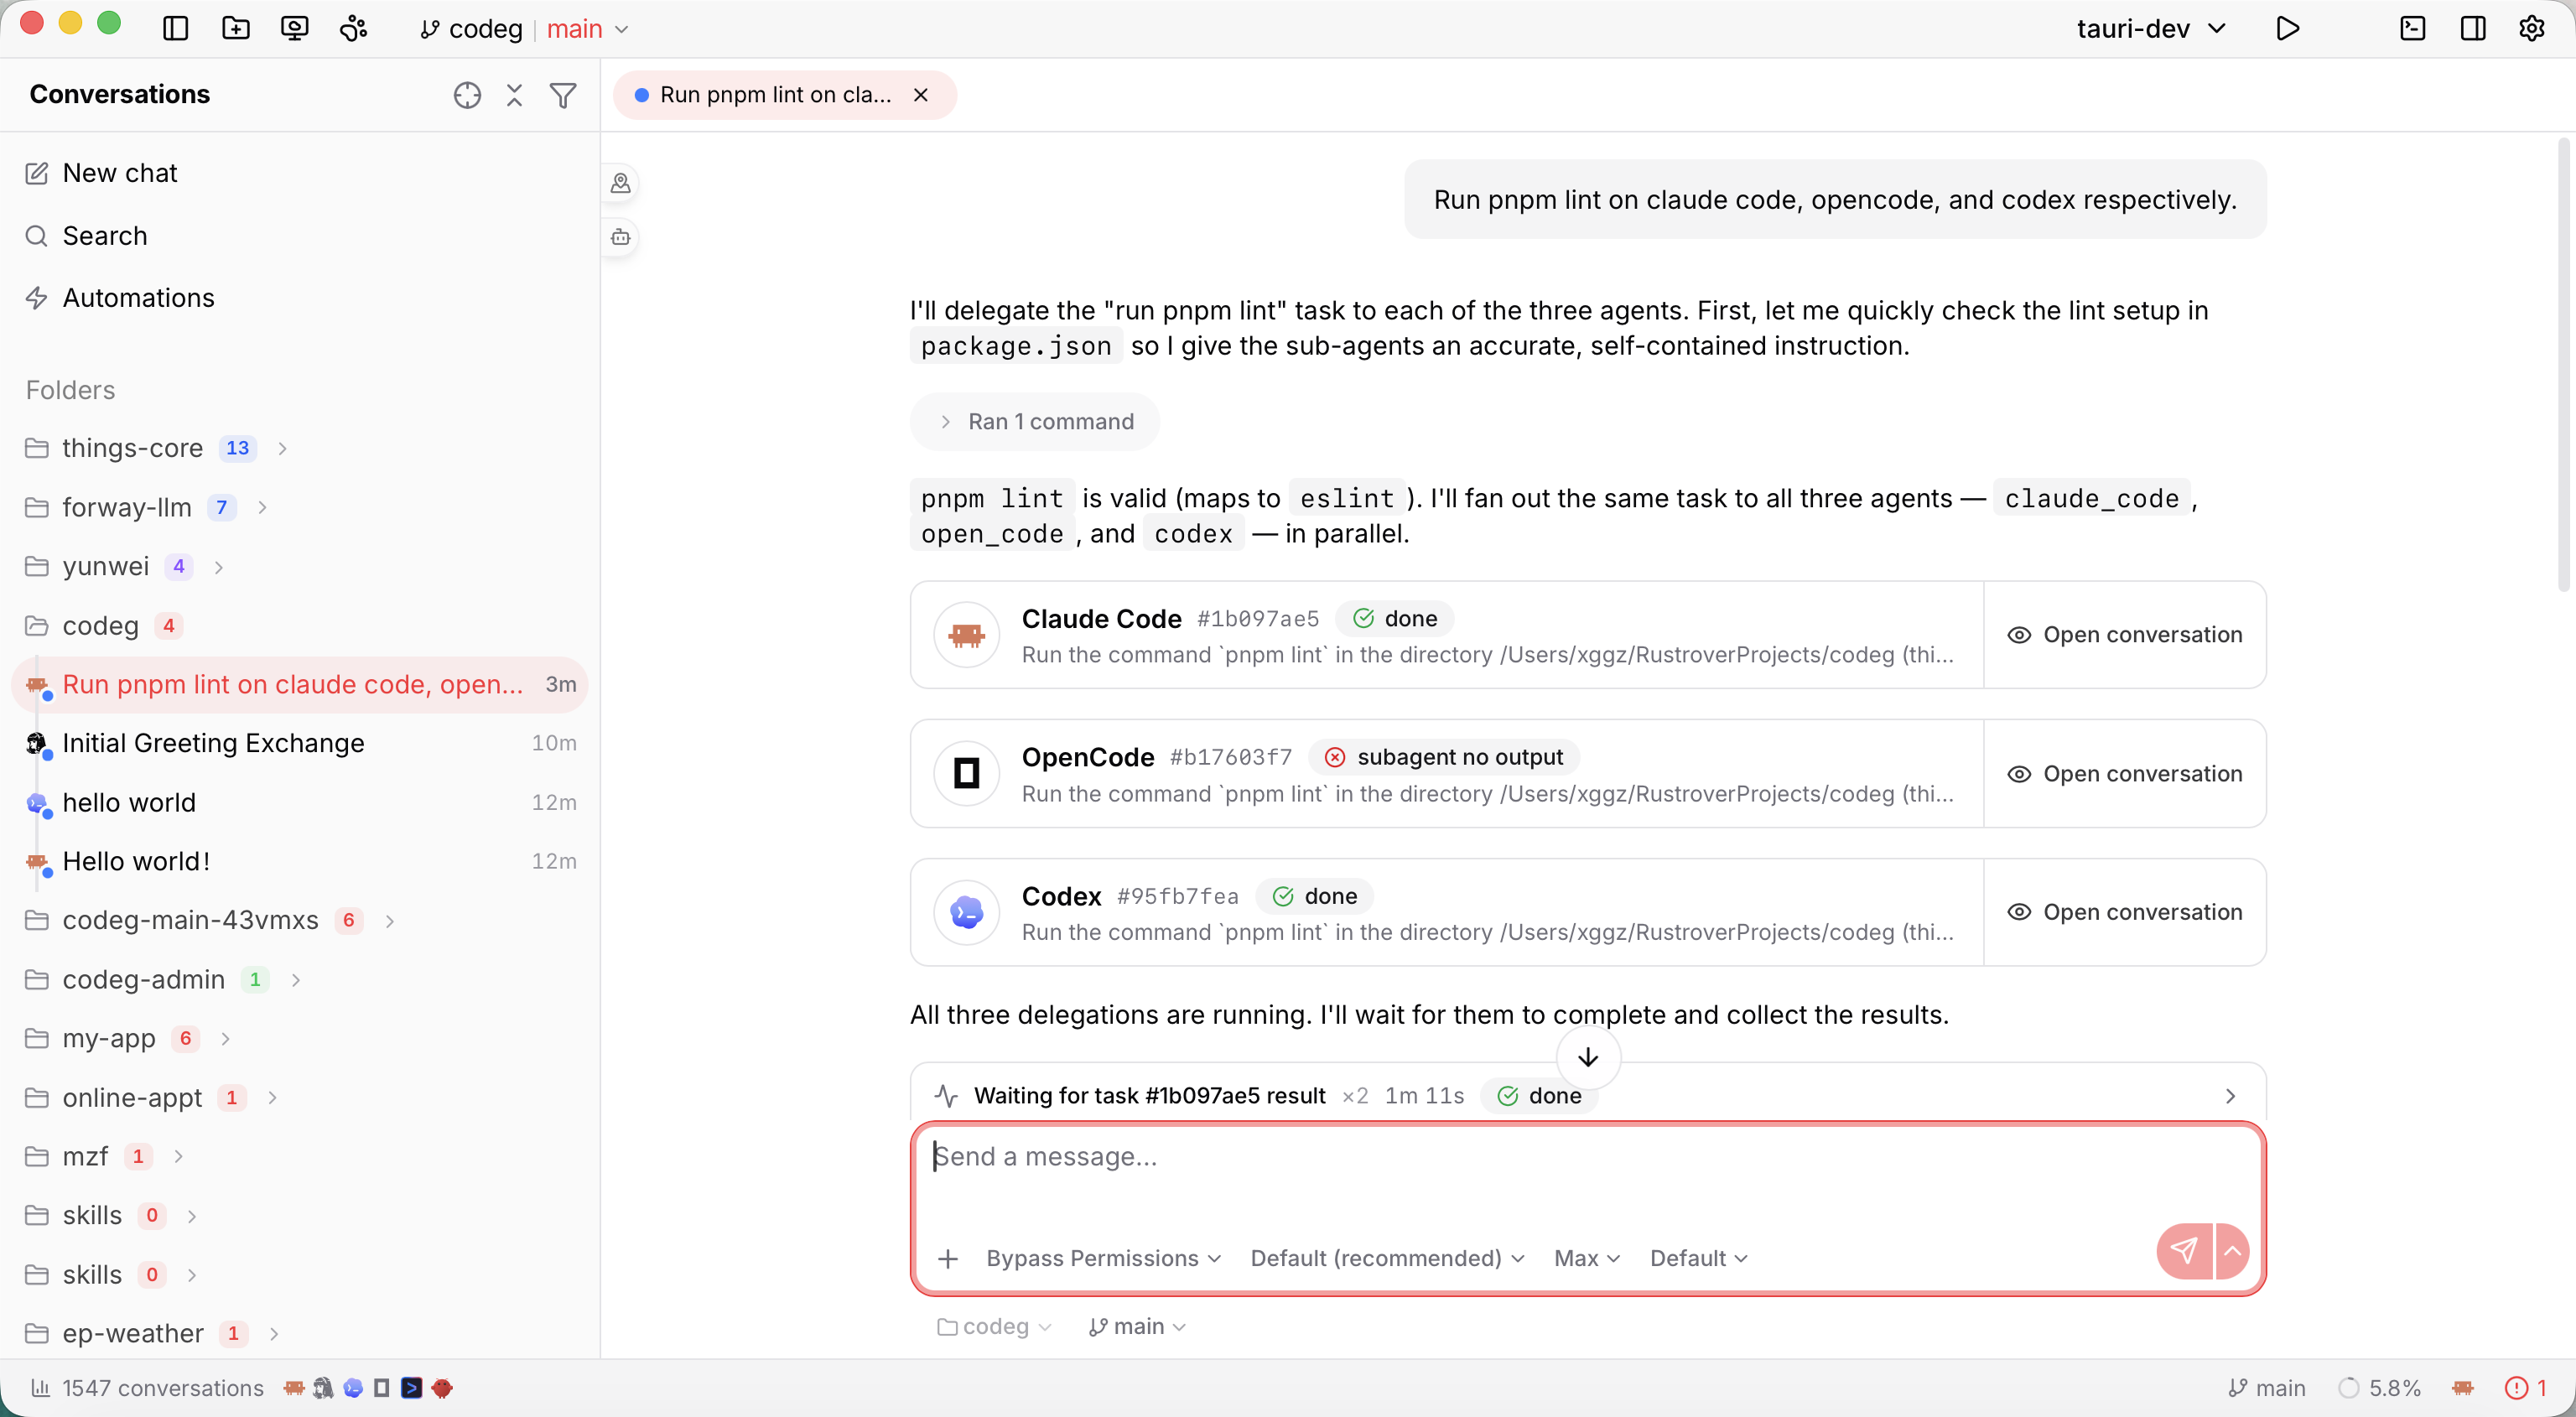The height and width of the screenshot is (1417, 2576).
Task: Open the Default (recommended) model dropdown
Action: point(1388,1259)
